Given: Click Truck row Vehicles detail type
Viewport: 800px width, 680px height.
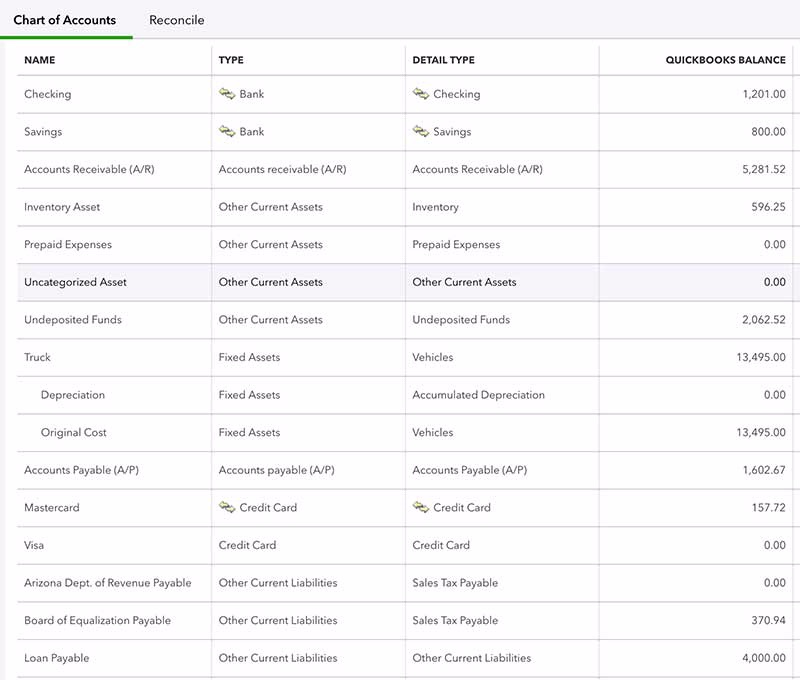Looking at the screenshot, I should tap(433, 357).
